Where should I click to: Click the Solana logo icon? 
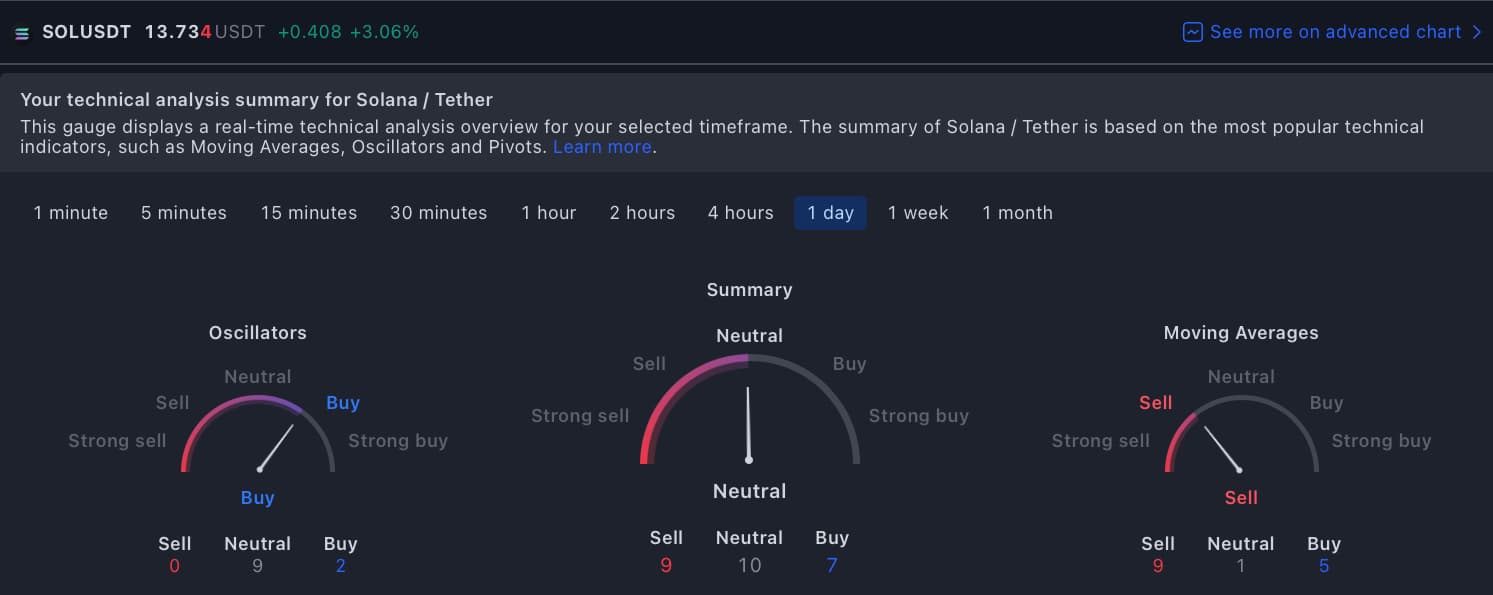click(23, 31)
